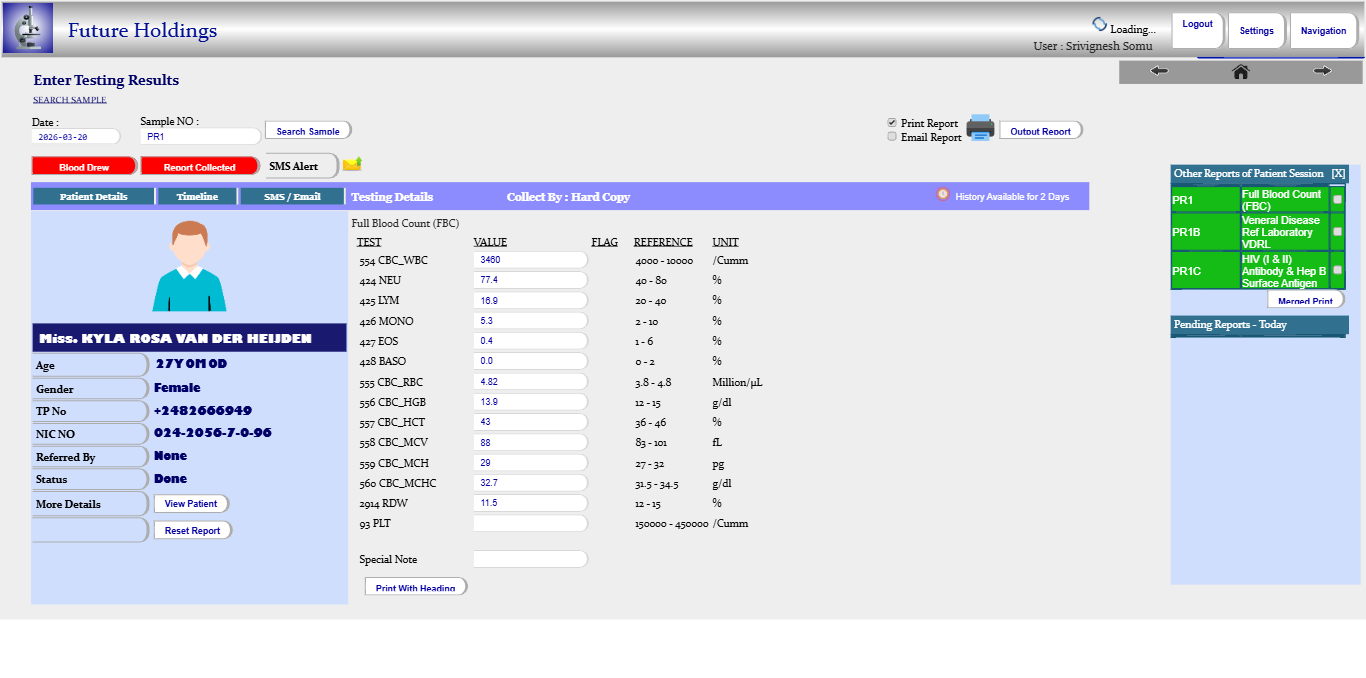Click the forward arrow navigation icon
Screen dimensions: 1366x678
[1322, 71]
